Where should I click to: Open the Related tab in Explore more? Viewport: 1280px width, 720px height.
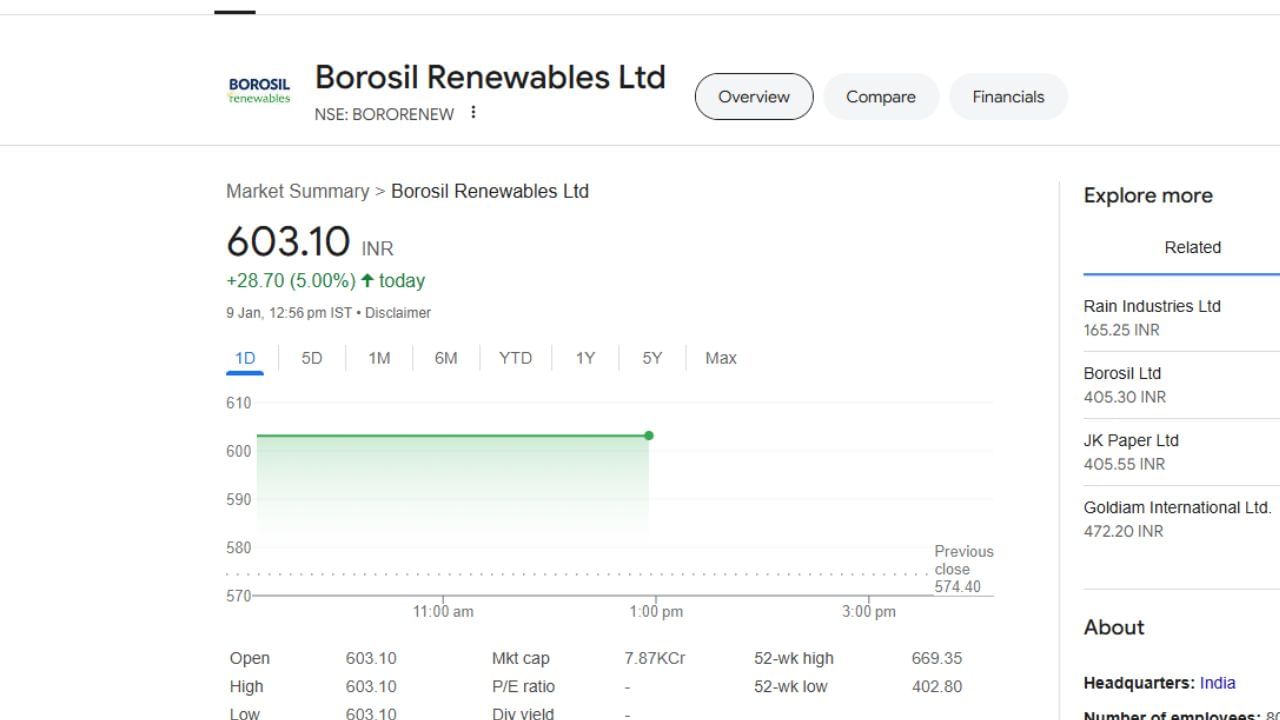coord(1192,248)
